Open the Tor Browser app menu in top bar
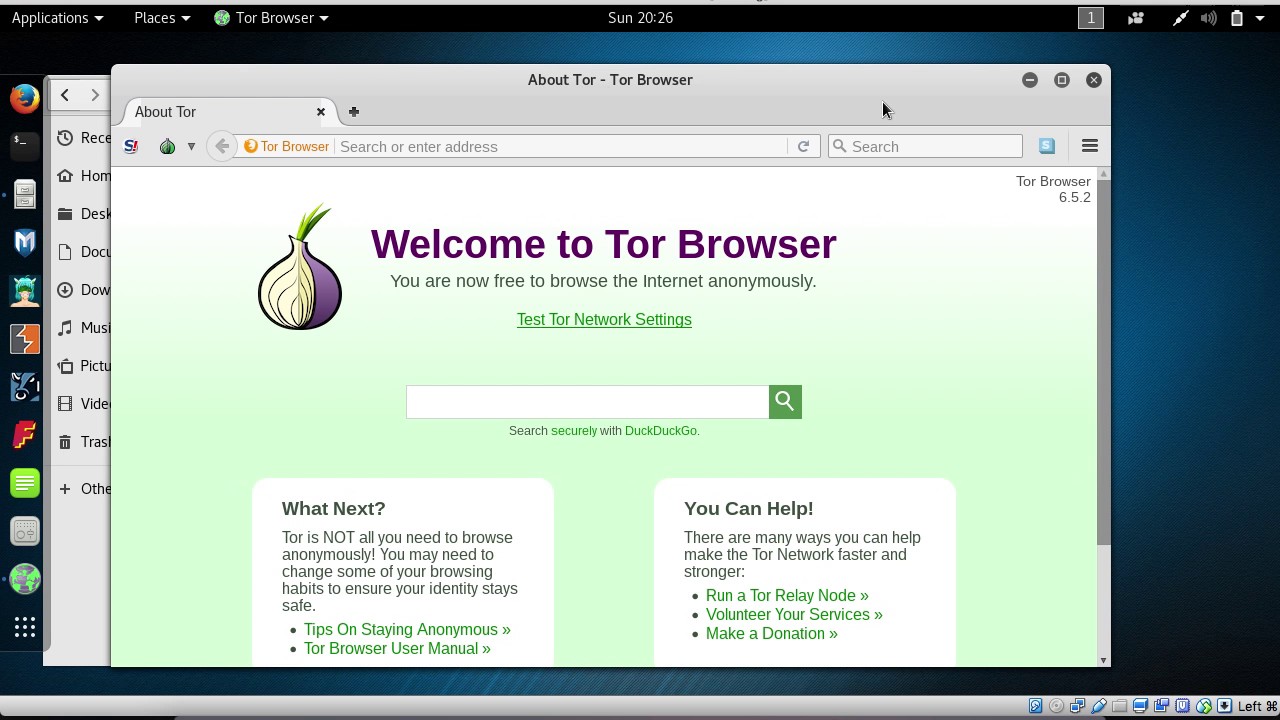This screenshot has width=1280, height=720. click(x=271, y=18)
